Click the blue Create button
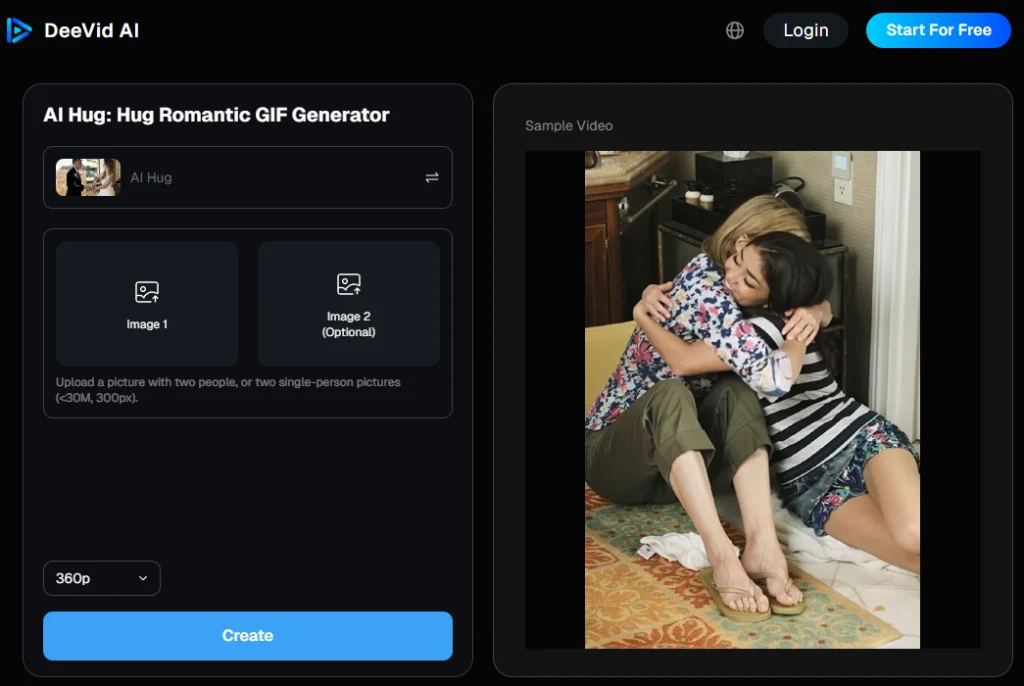The width and height of the screenshot is (1024, 686). click(248, 636)
